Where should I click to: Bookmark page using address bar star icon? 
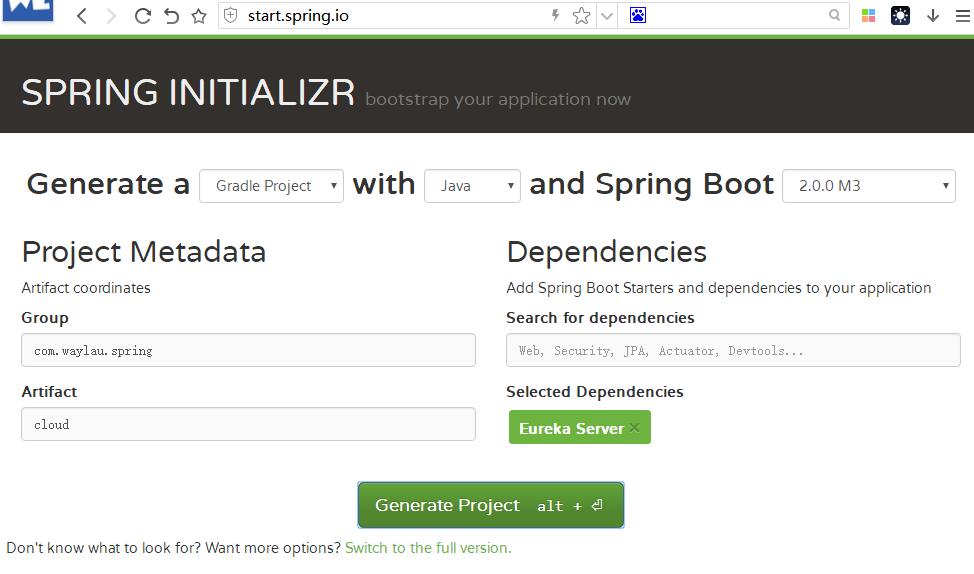tap(581, 16)
